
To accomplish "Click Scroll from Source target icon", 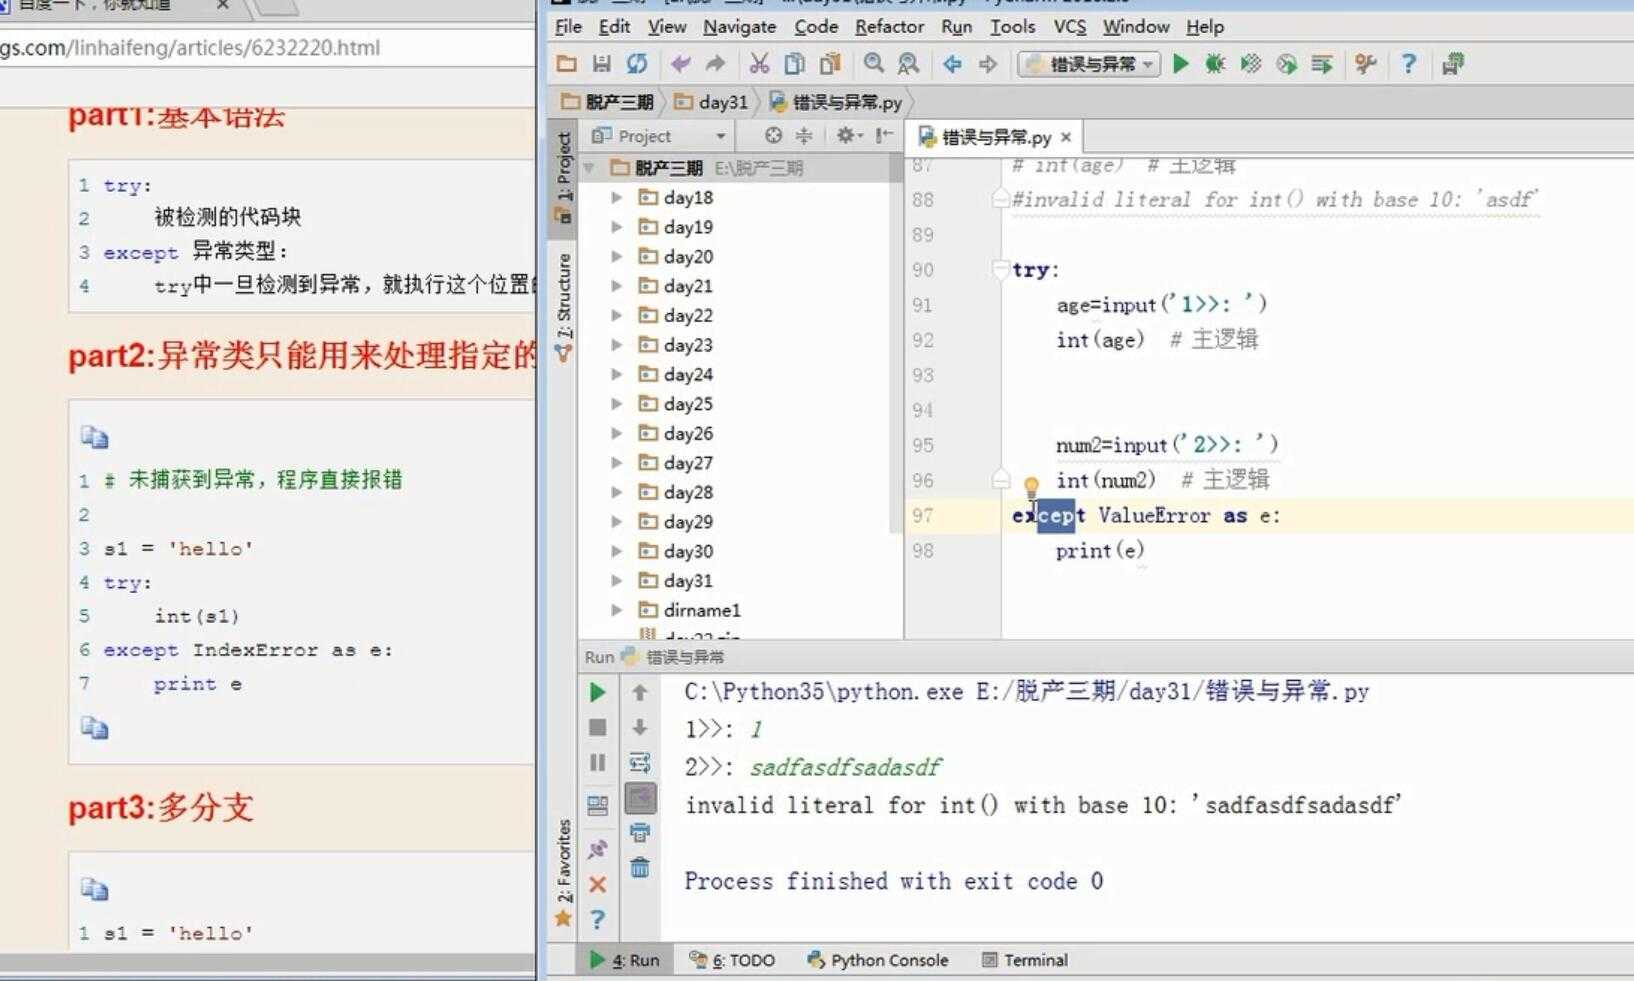I will pos(773,135).
